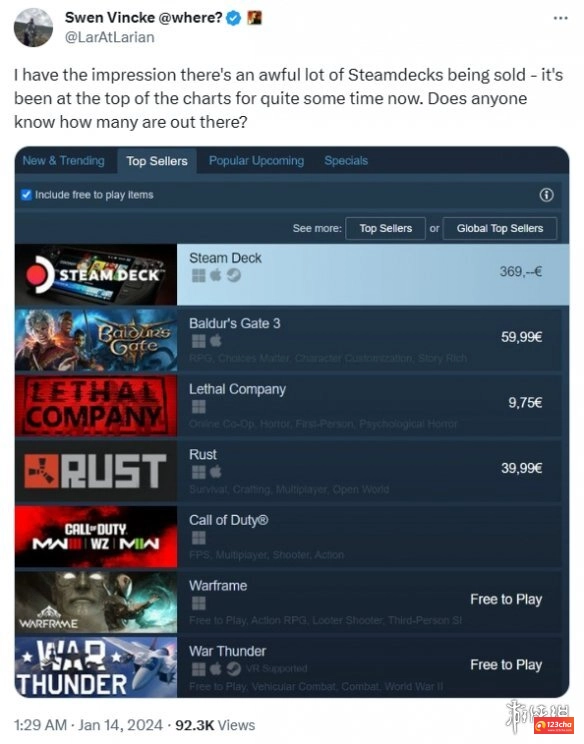
Task: Click Swen Vincke's profile avatar
Action: [x=33, y=27]
